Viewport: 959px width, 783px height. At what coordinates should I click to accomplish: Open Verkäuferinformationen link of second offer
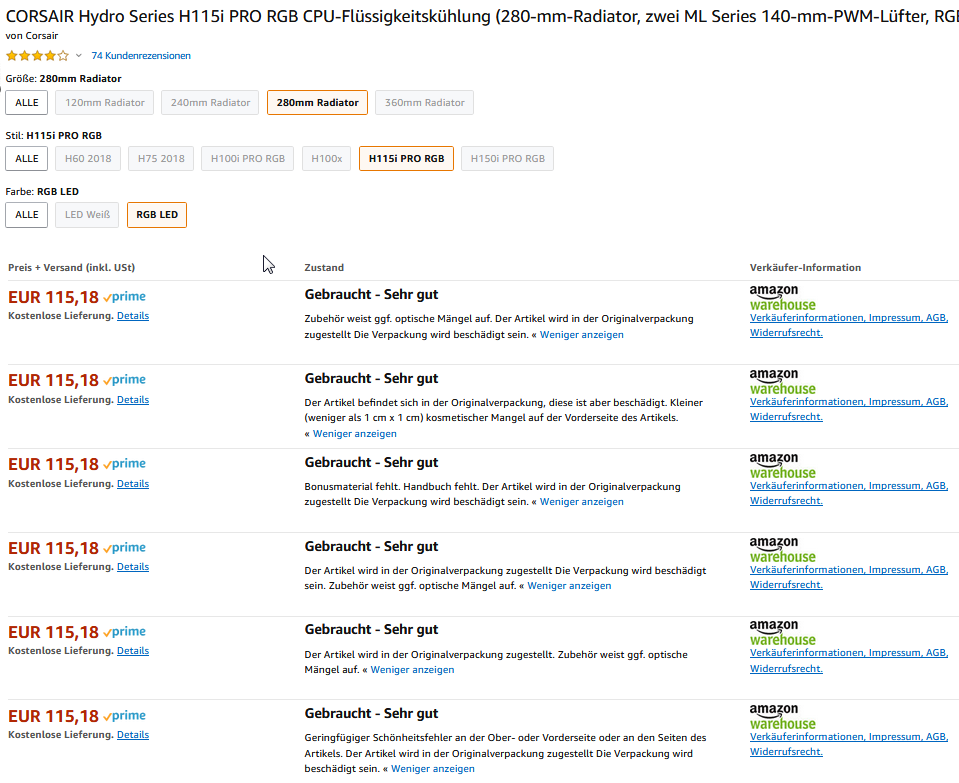coord(849,402)
